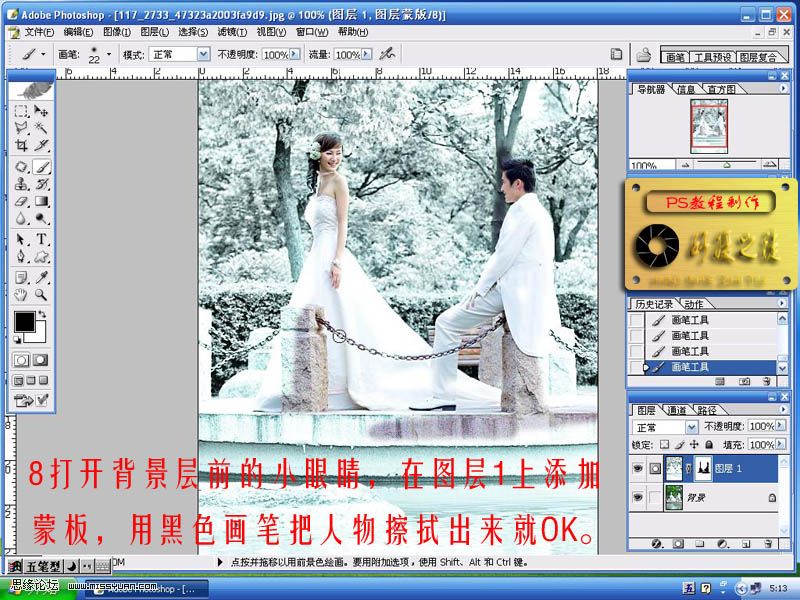Open the 滤镜 menu

(x=232, y=32)
